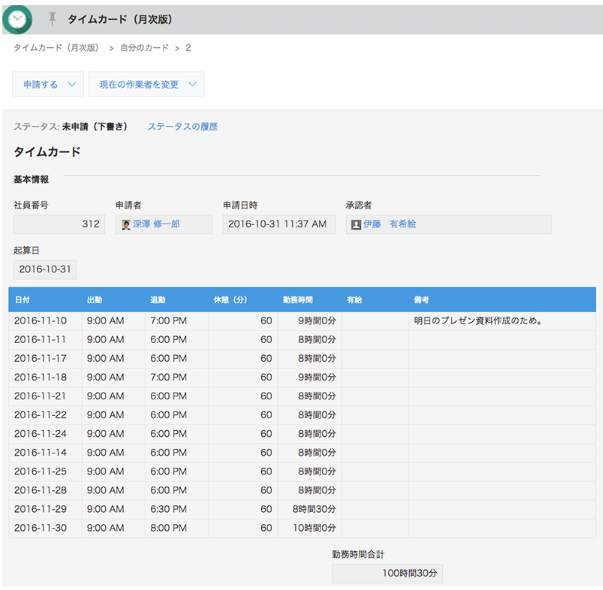The image size is (603, 590).
Task: Select the 2016-11-10 table row date
Action: [42, 321]
